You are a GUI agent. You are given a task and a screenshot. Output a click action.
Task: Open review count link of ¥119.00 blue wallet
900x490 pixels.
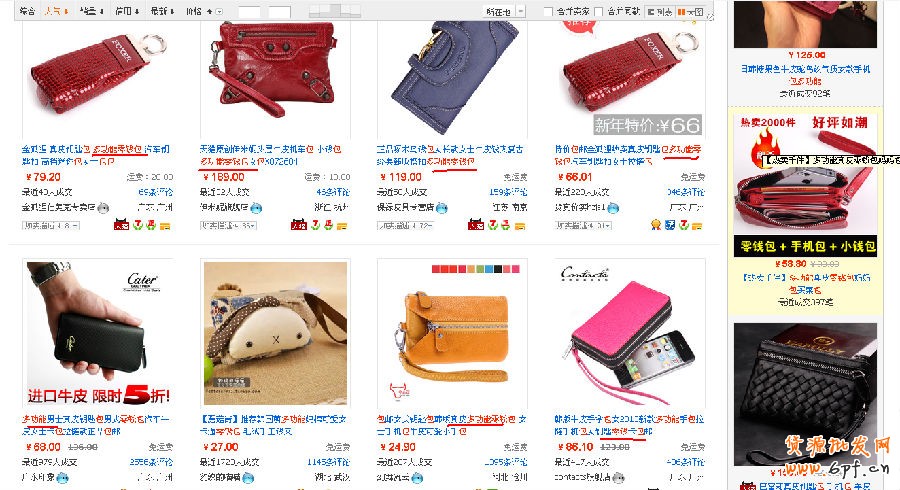coord(508,192)
